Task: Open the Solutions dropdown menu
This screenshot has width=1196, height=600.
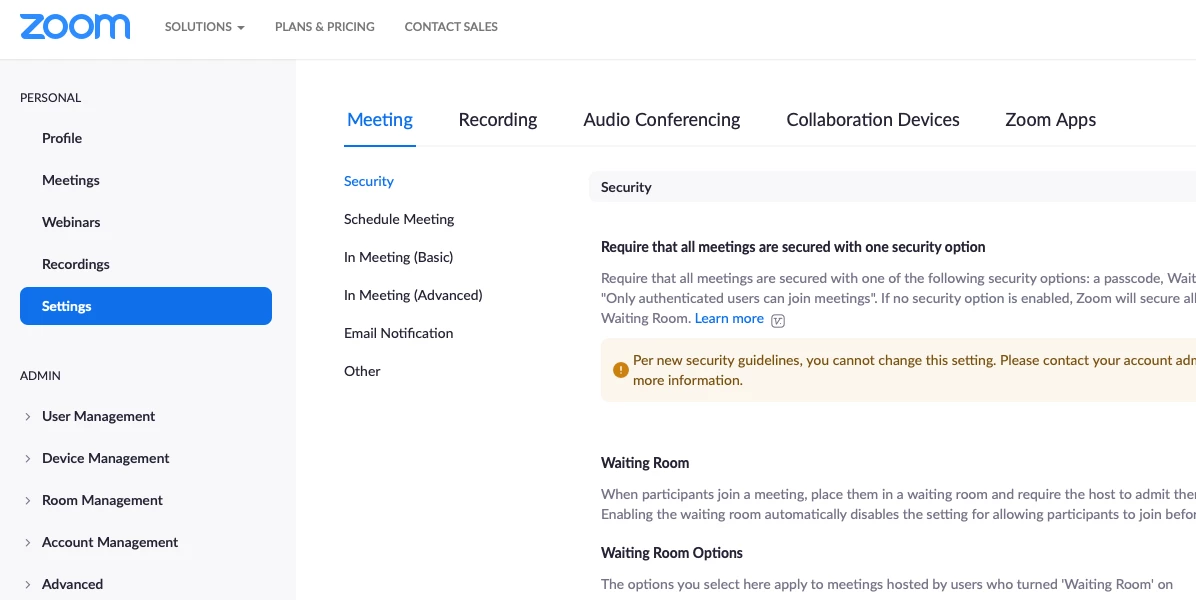Action: [204, 27]
